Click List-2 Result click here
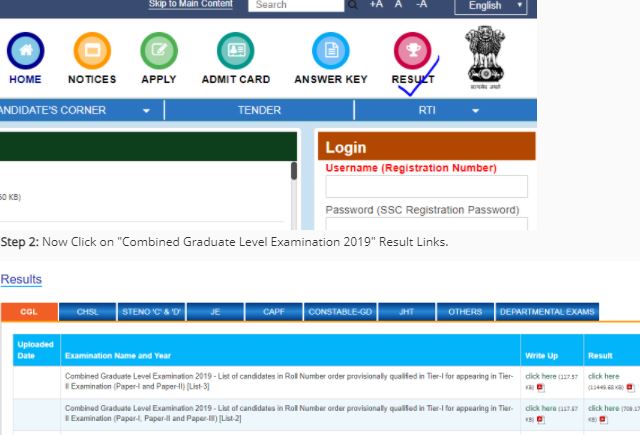The height and width of the screenshot is (435, 640). click(604, 408)
